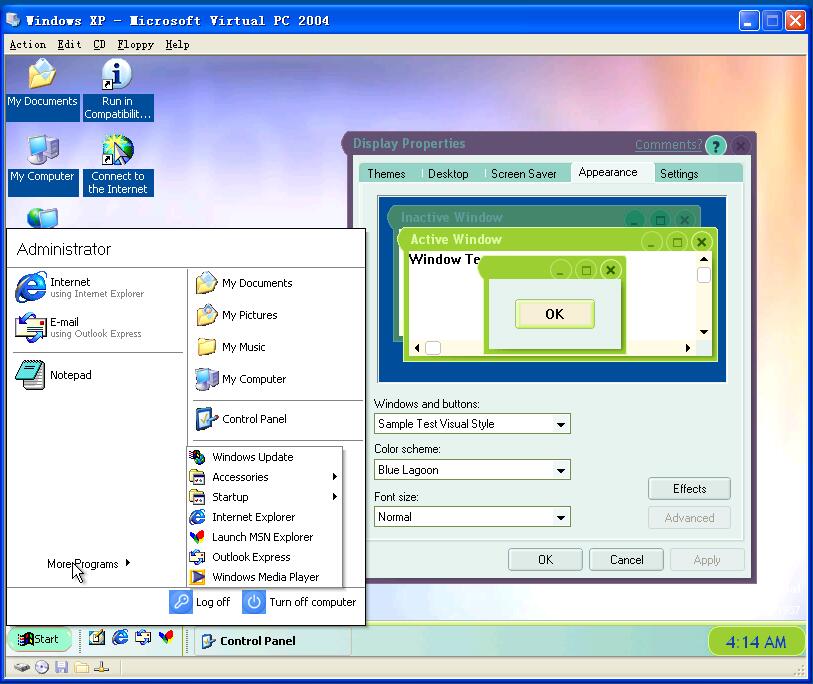Click Active Window title in preview
This screenshot has height=684, width=813.
456,240
